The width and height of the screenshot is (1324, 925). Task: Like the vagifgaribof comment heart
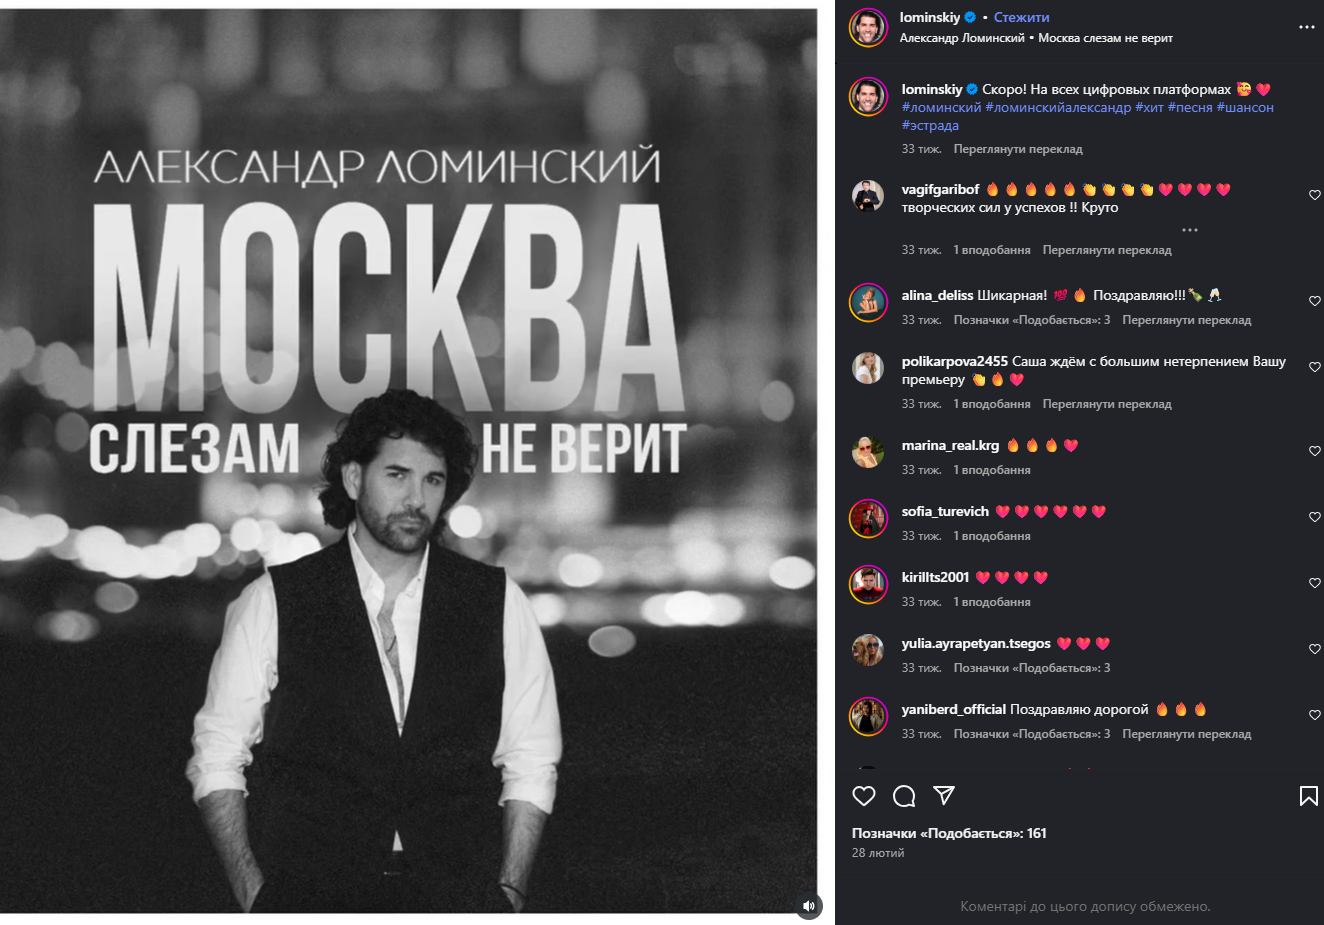pos(1315,195)
